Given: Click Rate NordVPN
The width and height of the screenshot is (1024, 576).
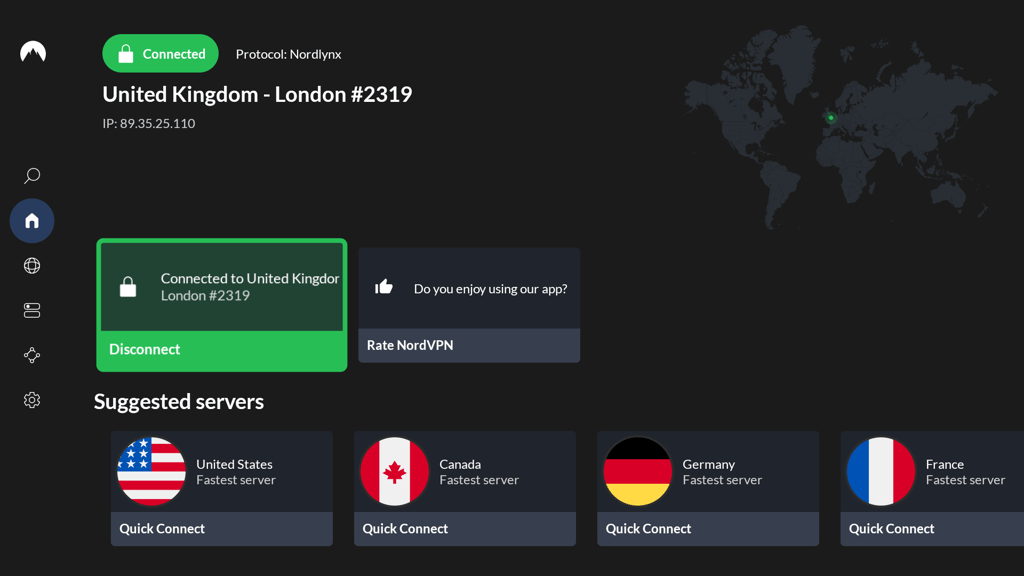Looking at the screenshot, I should click(x=469, y=345).
